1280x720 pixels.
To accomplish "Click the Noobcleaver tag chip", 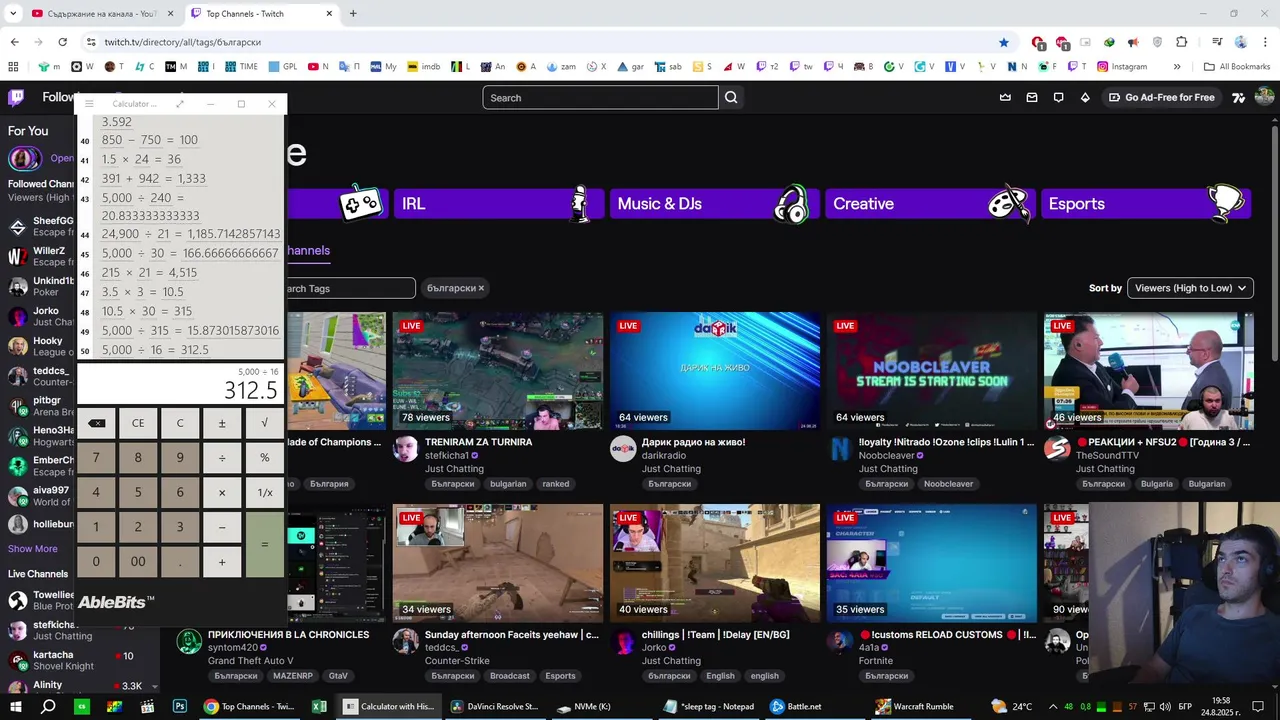I will pos(948,484).
